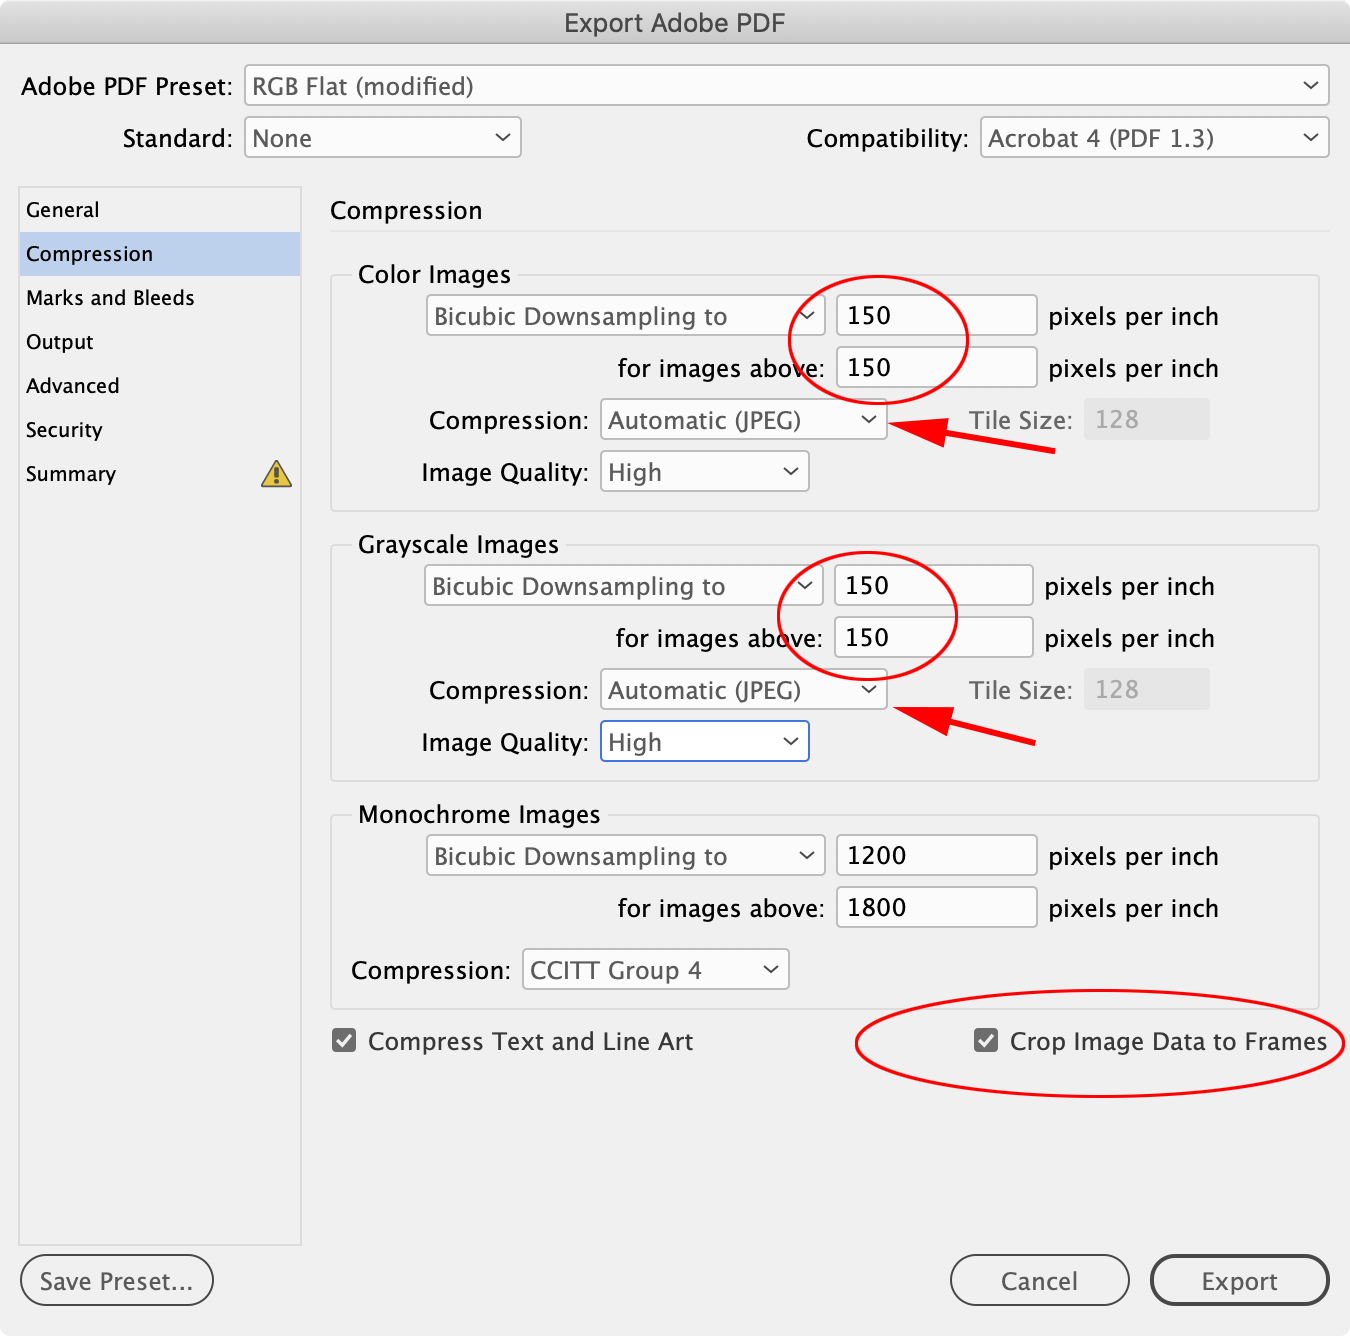Screen dimensions: 1350x1336
Task: Change Compatibility from Acrobat 4 dropdown
Action: [x=1153, y=137]
